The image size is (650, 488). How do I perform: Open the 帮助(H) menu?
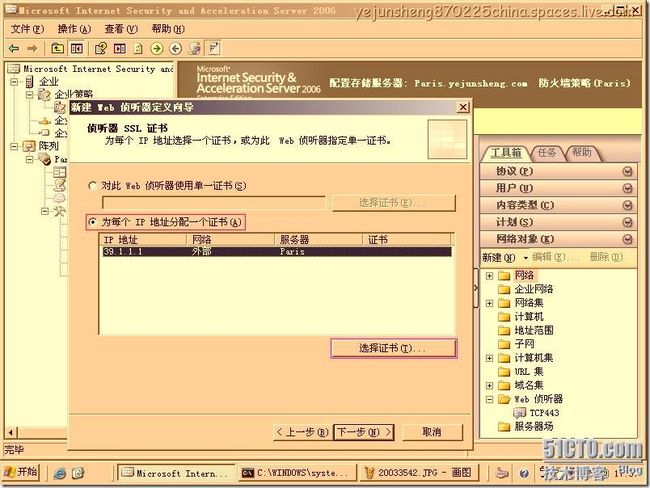click(x=167, y=29)
